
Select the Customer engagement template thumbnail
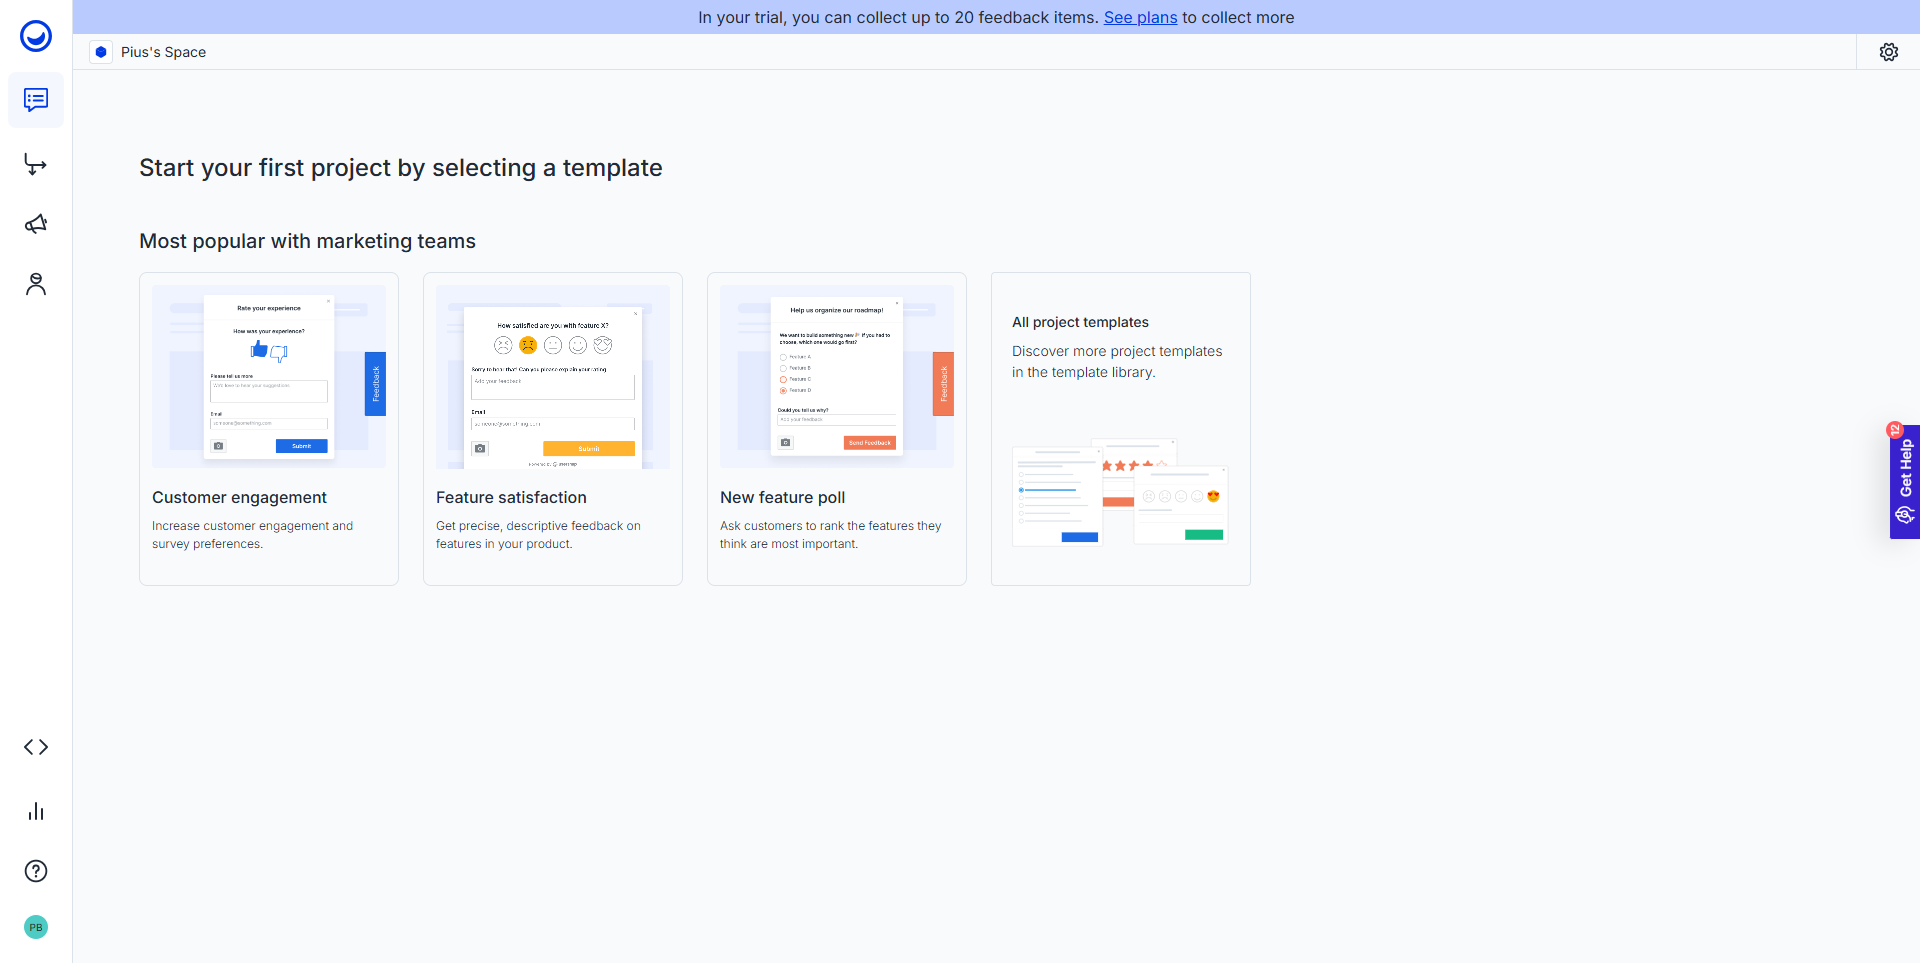tap(269, 377)
